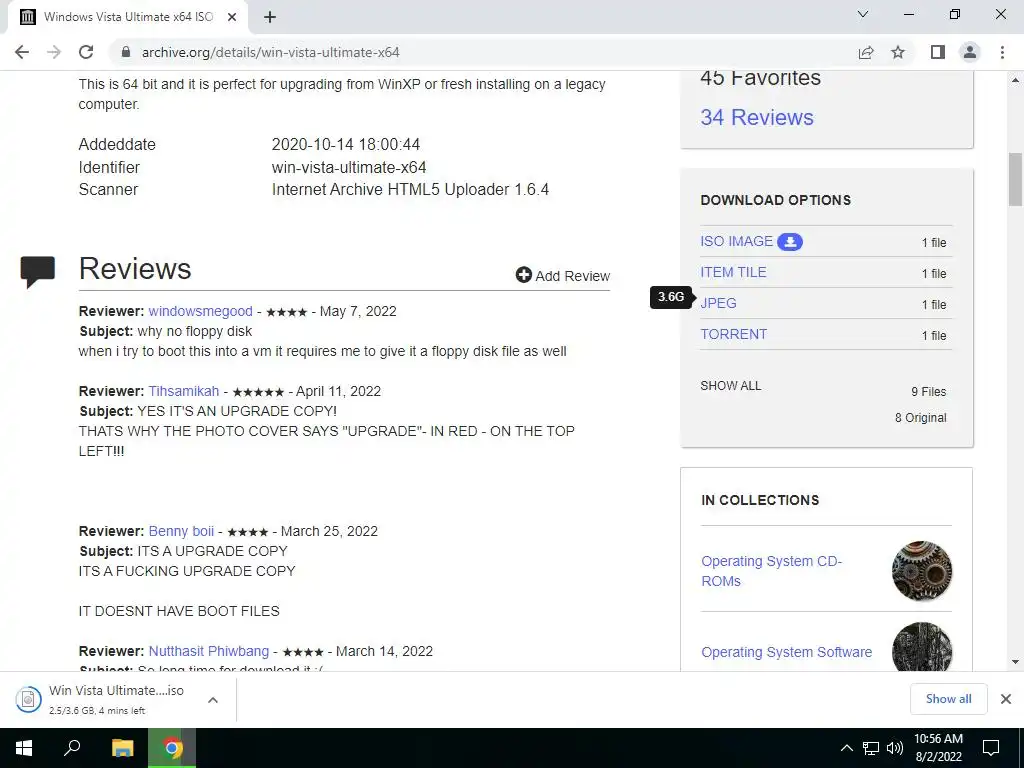
Task: Open reviewer Tihsamikah's profile
Action: point(184,391)
